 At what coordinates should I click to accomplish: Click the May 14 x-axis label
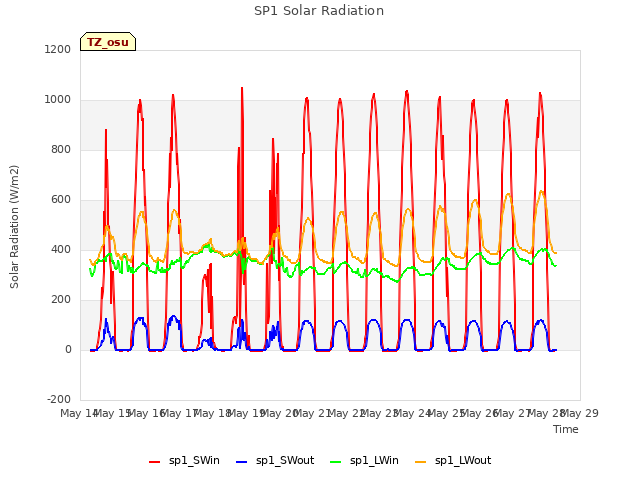(x=79, y=413)
